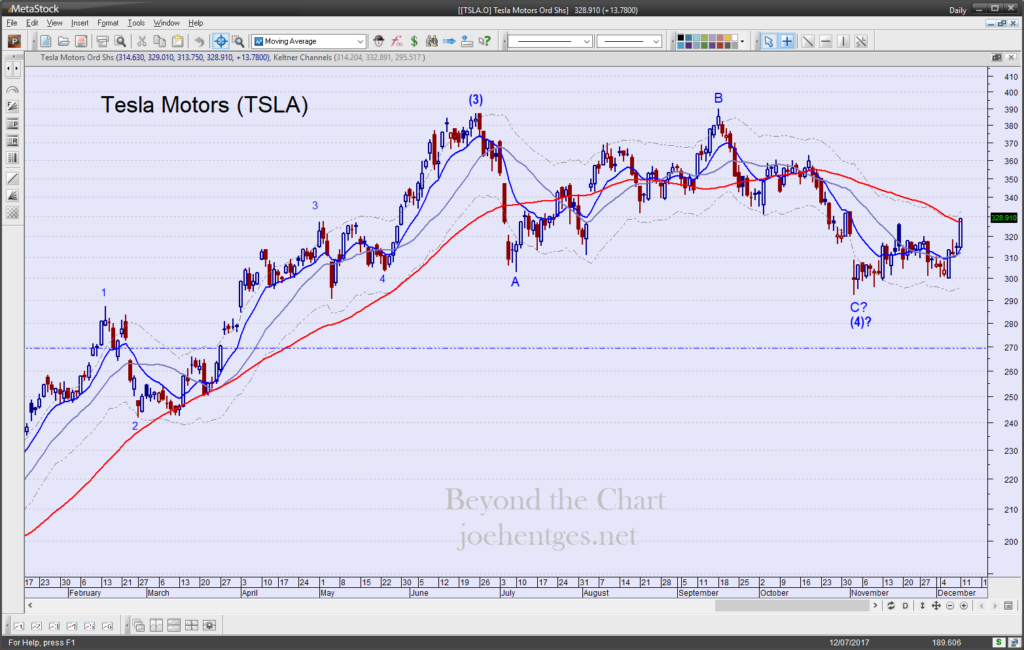Click the left sidebar arc drawing icon
This screenshot has width=1024, height=650.
pos(12,90)
